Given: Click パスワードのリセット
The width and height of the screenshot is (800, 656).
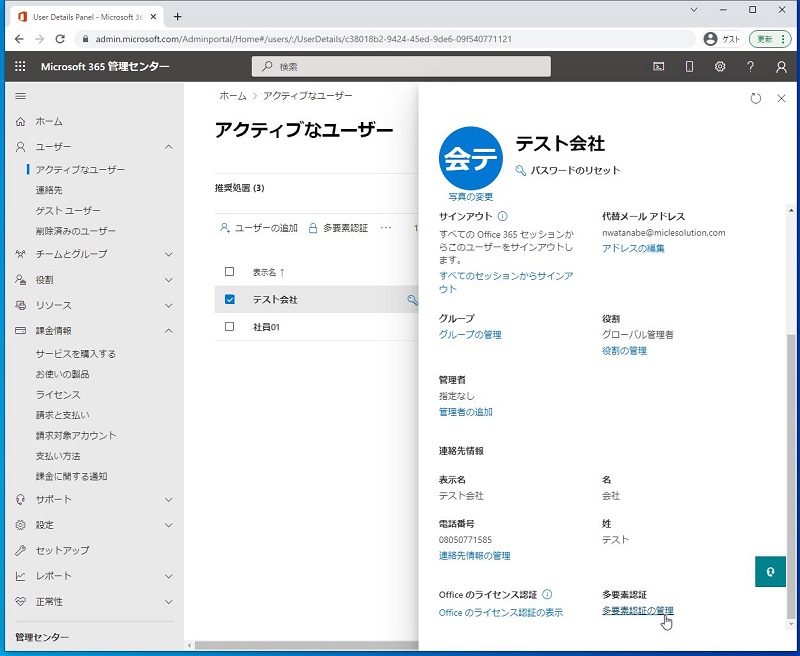Looking at the screenshot, I should click(x=568, y=170).
